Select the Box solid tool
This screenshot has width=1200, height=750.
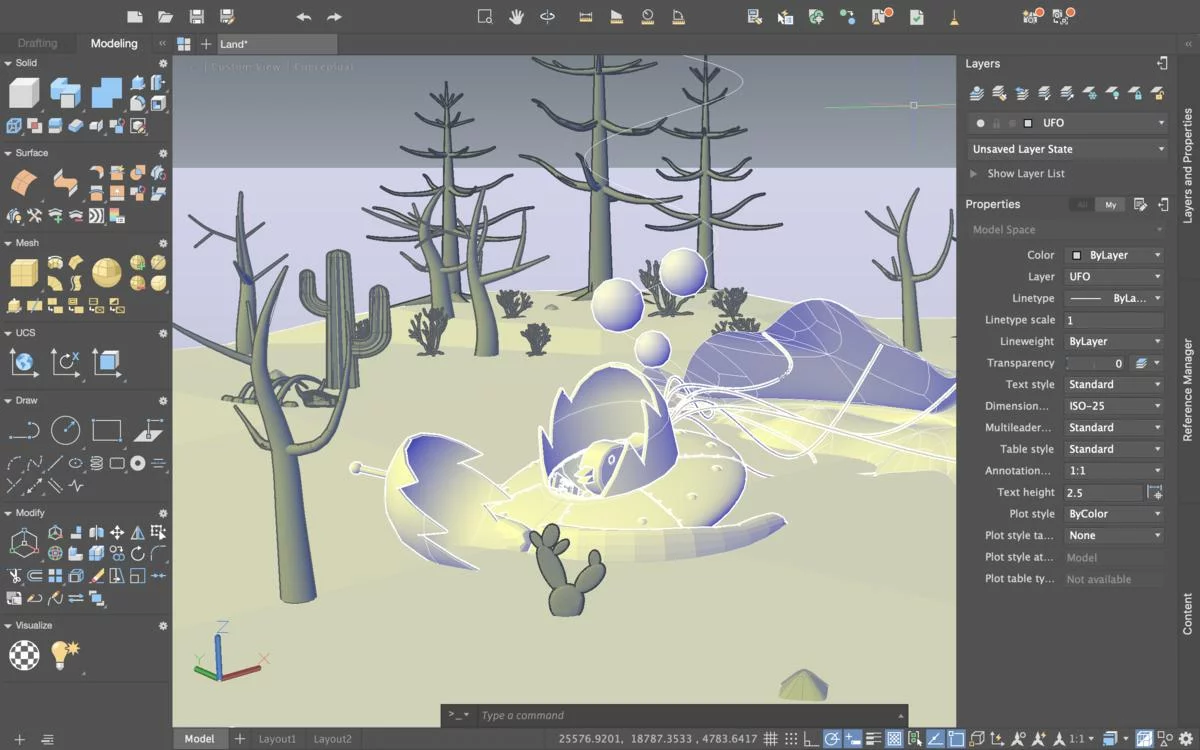(24, 93)
